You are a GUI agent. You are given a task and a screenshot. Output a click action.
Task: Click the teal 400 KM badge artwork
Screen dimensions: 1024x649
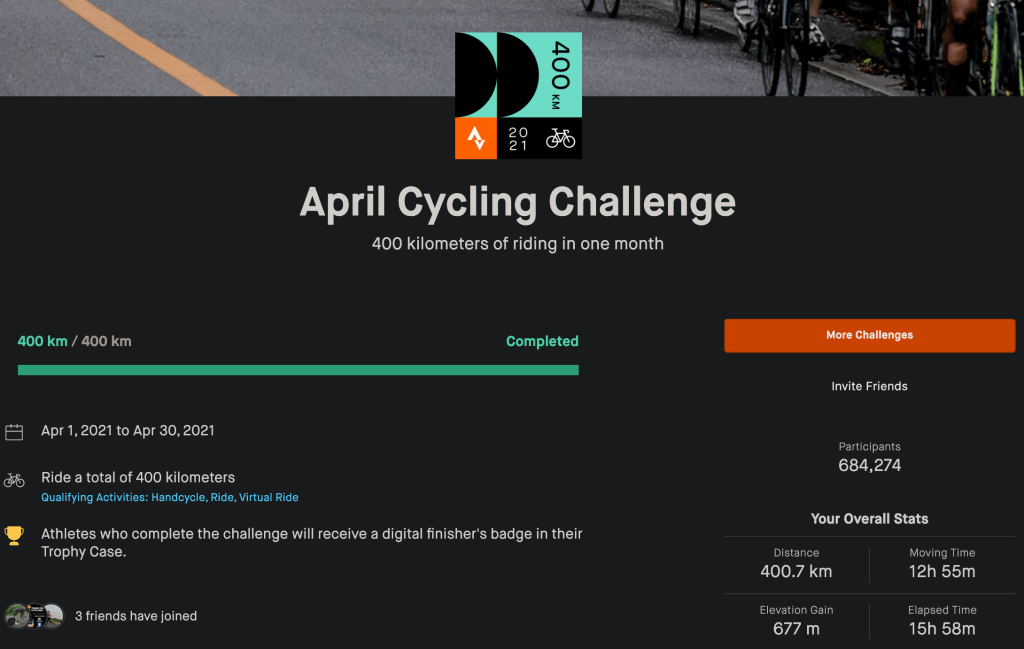tap(518, 76)
